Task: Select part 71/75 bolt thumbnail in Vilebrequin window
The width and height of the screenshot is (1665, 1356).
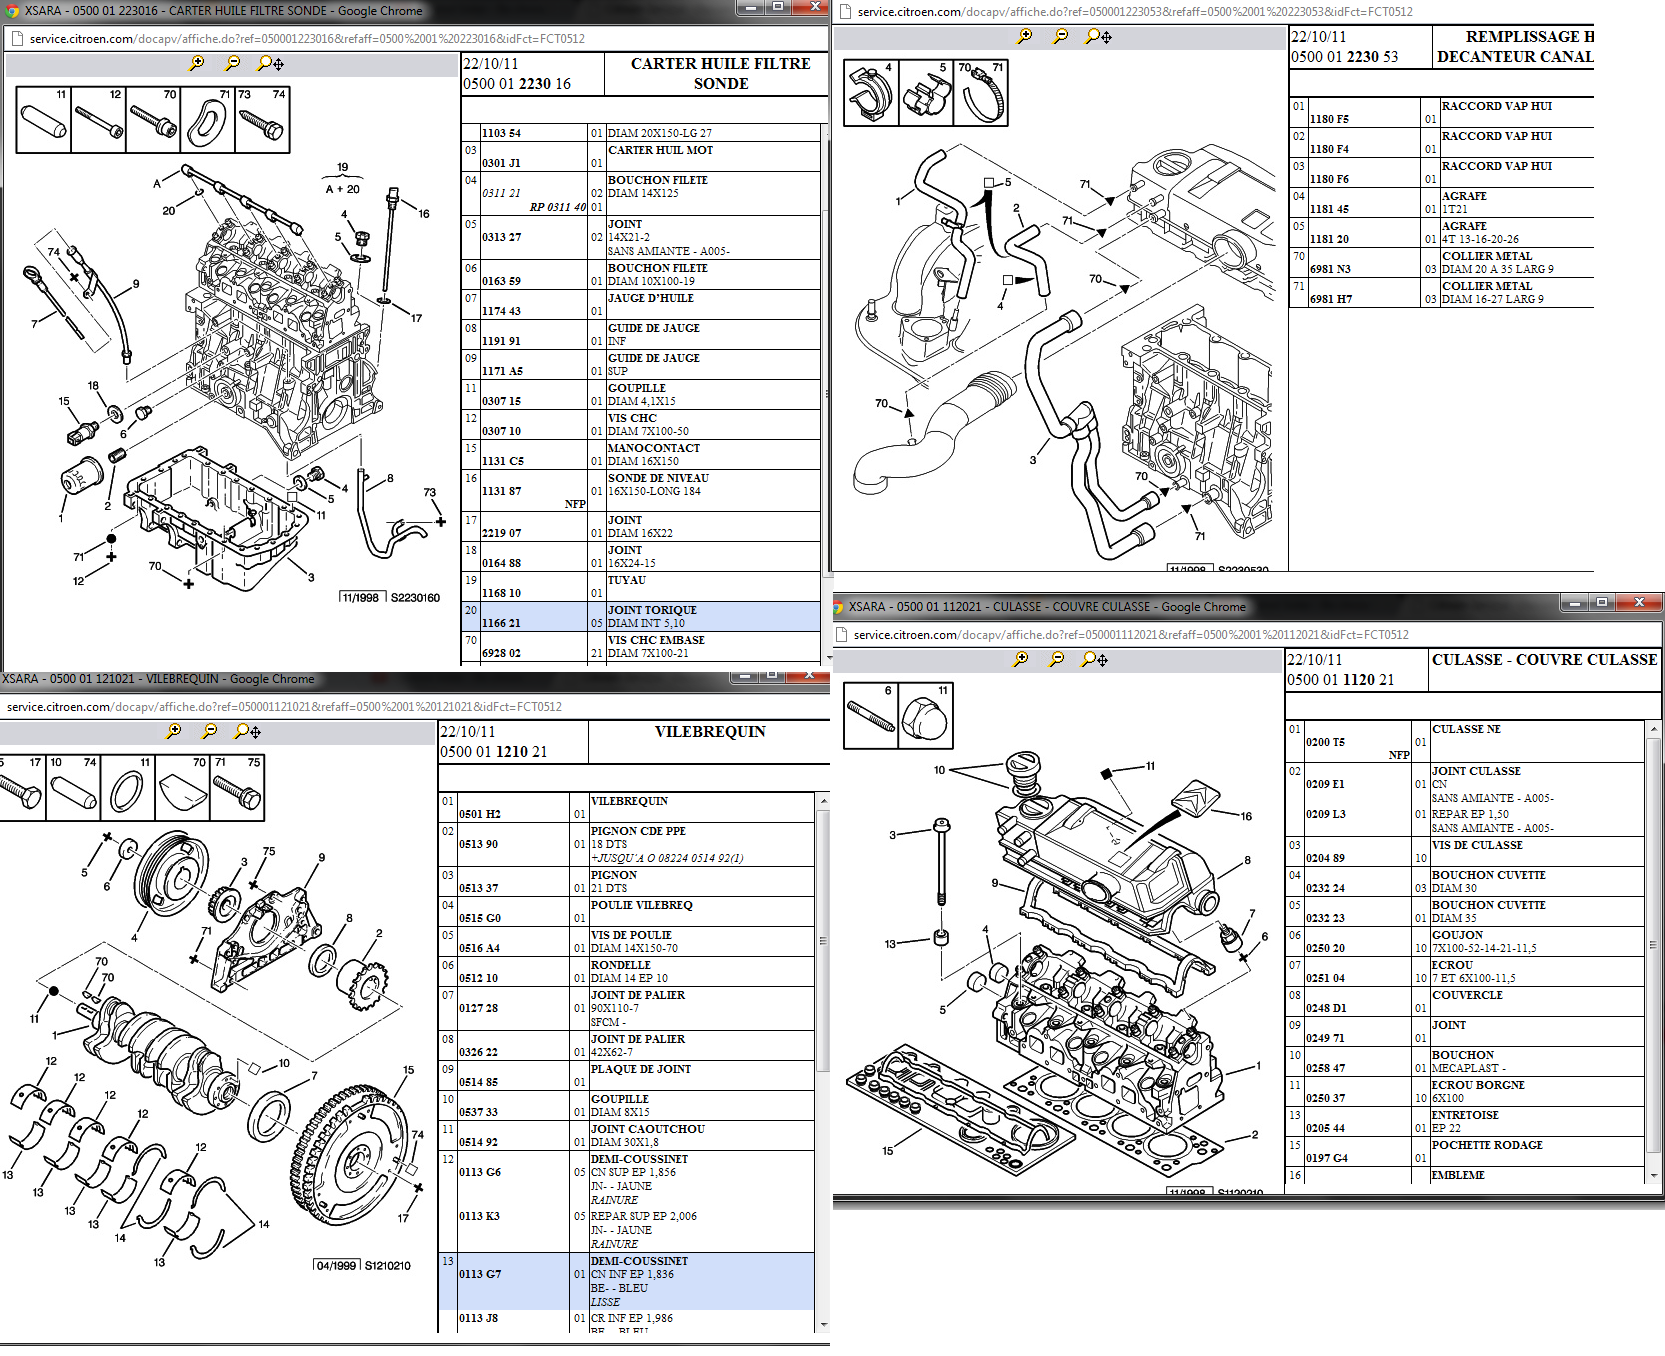Action: [238, 788]
